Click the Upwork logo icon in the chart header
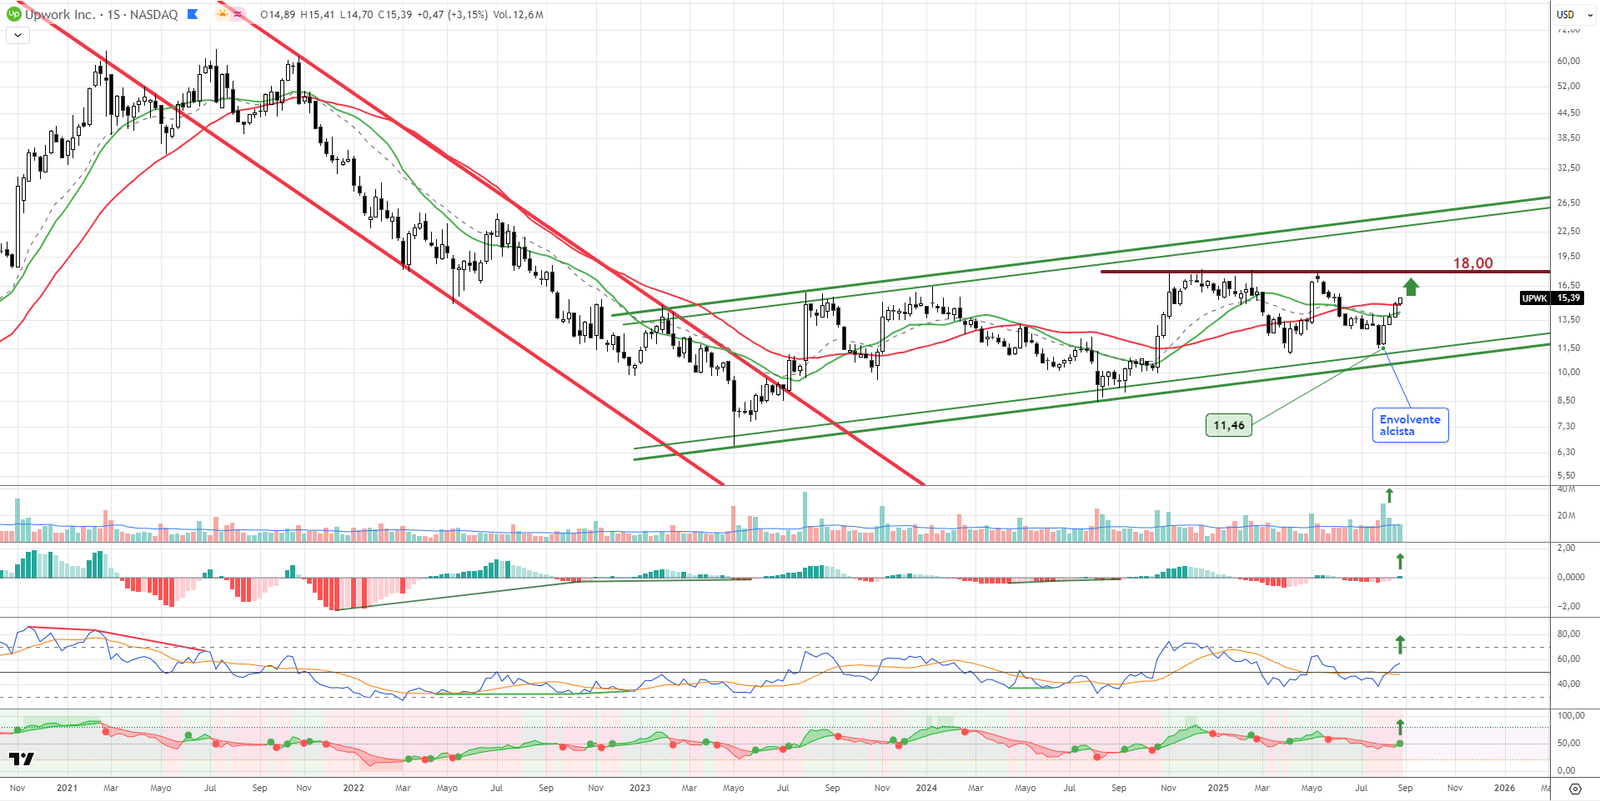 [14, 14]
